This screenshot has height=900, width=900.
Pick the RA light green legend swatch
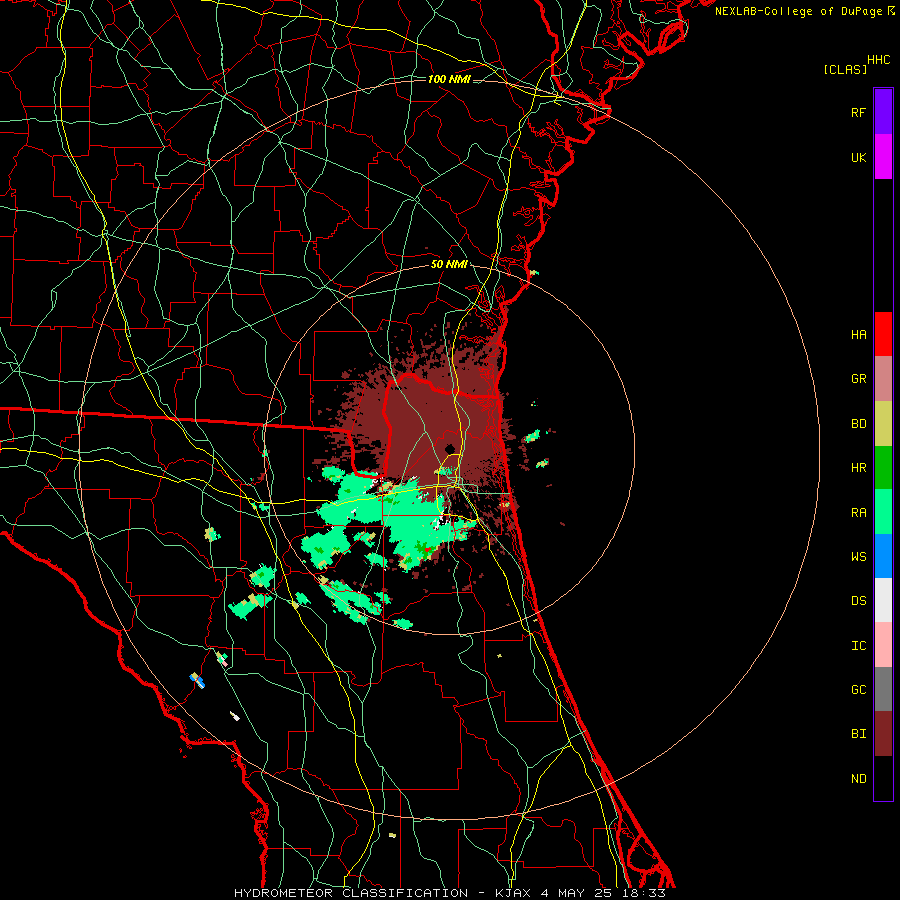883,512
